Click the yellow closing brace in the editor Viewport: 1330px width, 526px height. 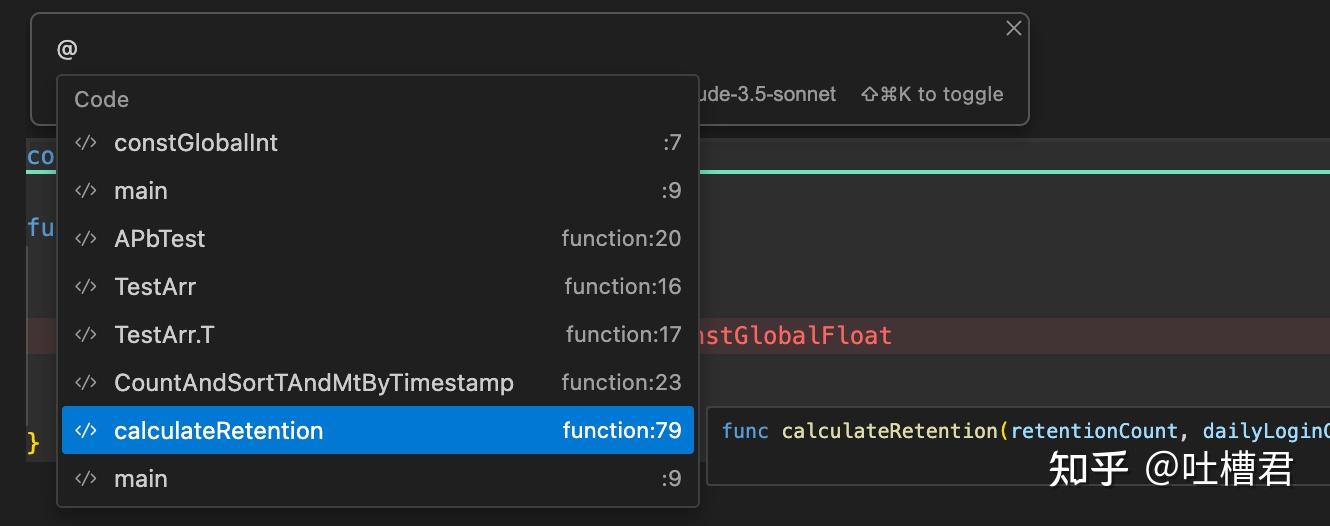coord(33,442)
